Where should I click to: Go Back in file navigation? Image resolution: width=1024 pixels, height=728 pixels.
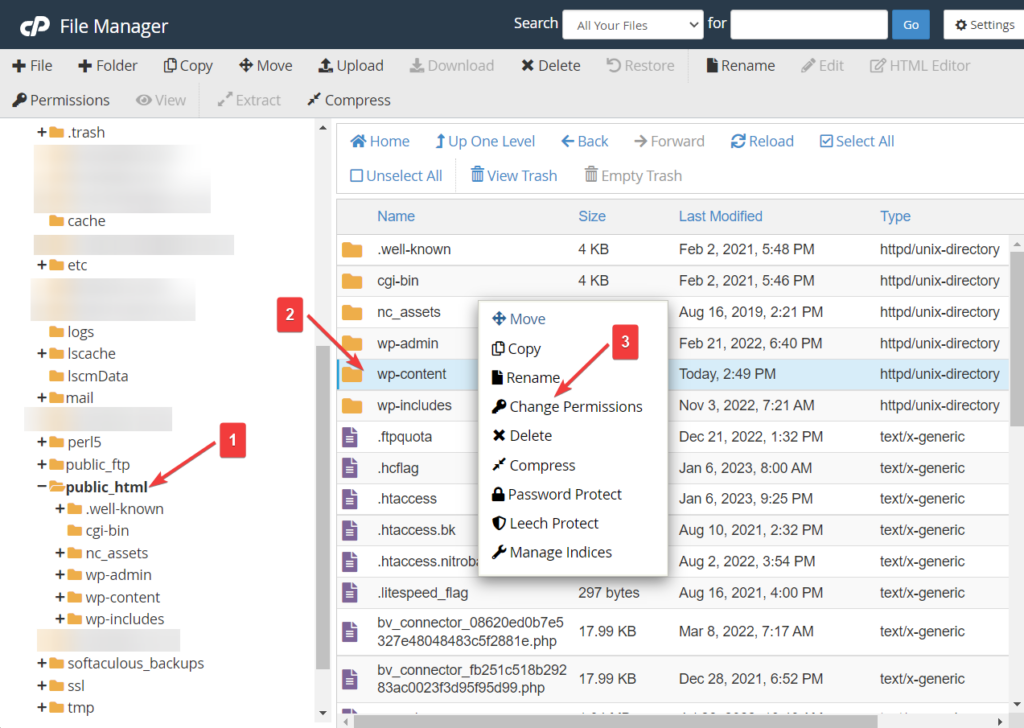point(584,141)
